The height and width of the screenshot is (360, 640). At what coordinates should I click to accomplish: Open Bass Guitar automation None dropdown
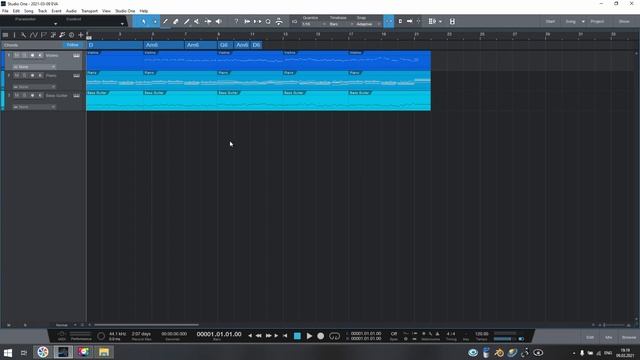(x=34, y=107)
